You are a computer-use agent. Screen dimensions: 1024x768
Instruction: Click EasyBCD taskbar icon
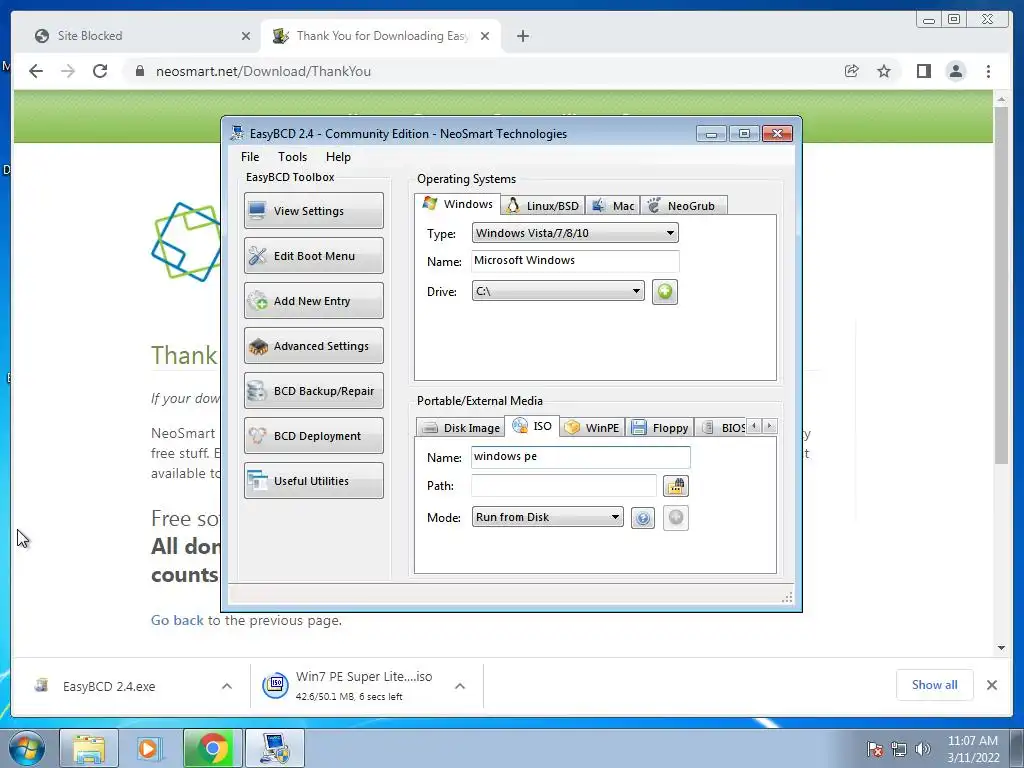[276, 748]
